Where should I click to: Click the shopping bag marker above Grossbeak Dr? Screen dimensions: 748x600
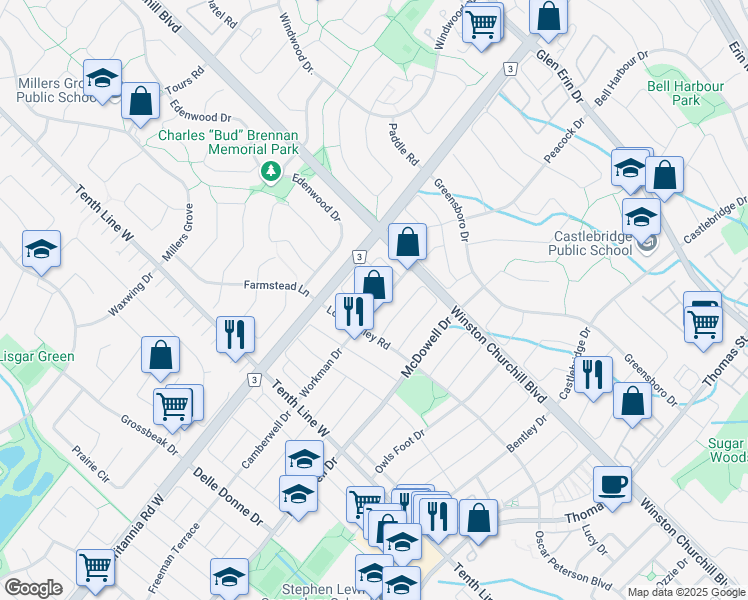160,355
